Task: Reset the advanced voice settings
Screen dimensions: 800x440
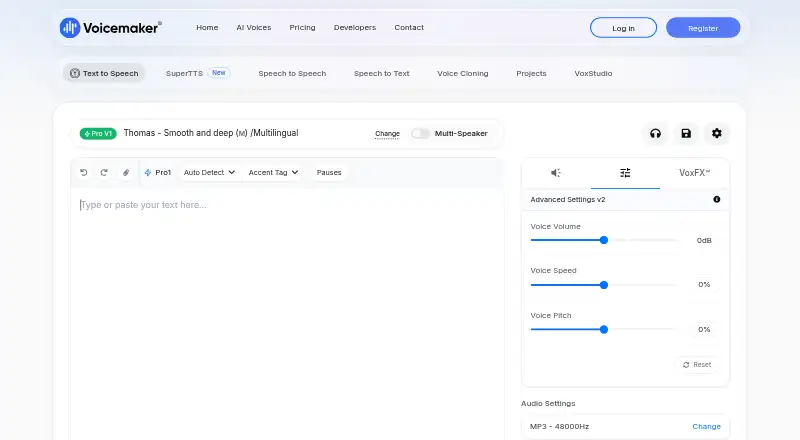Action: [x=697, y=364]
